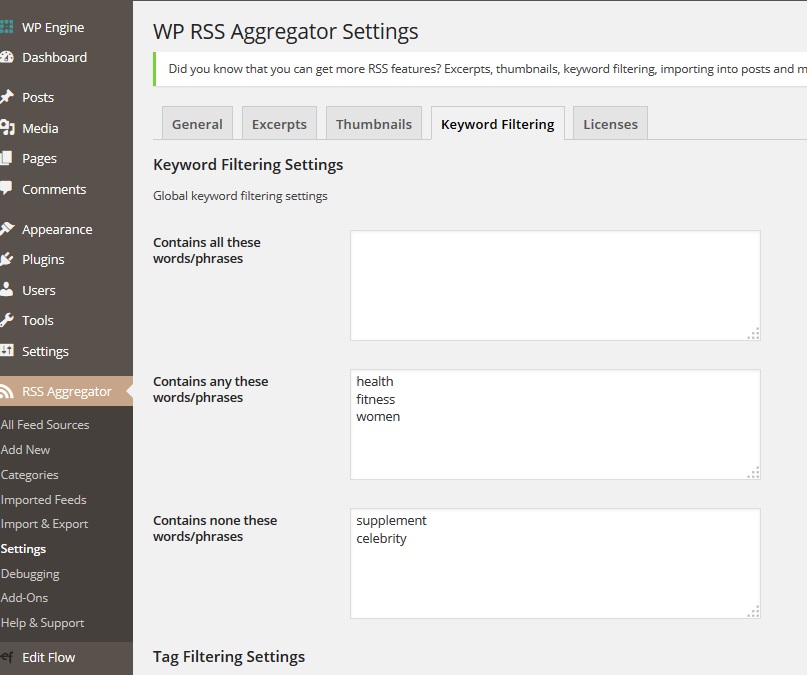Click resize grip of 'Contains none' textarea
Screen dimensions: 807x675
pyautogui.click(x=753, y=611)
